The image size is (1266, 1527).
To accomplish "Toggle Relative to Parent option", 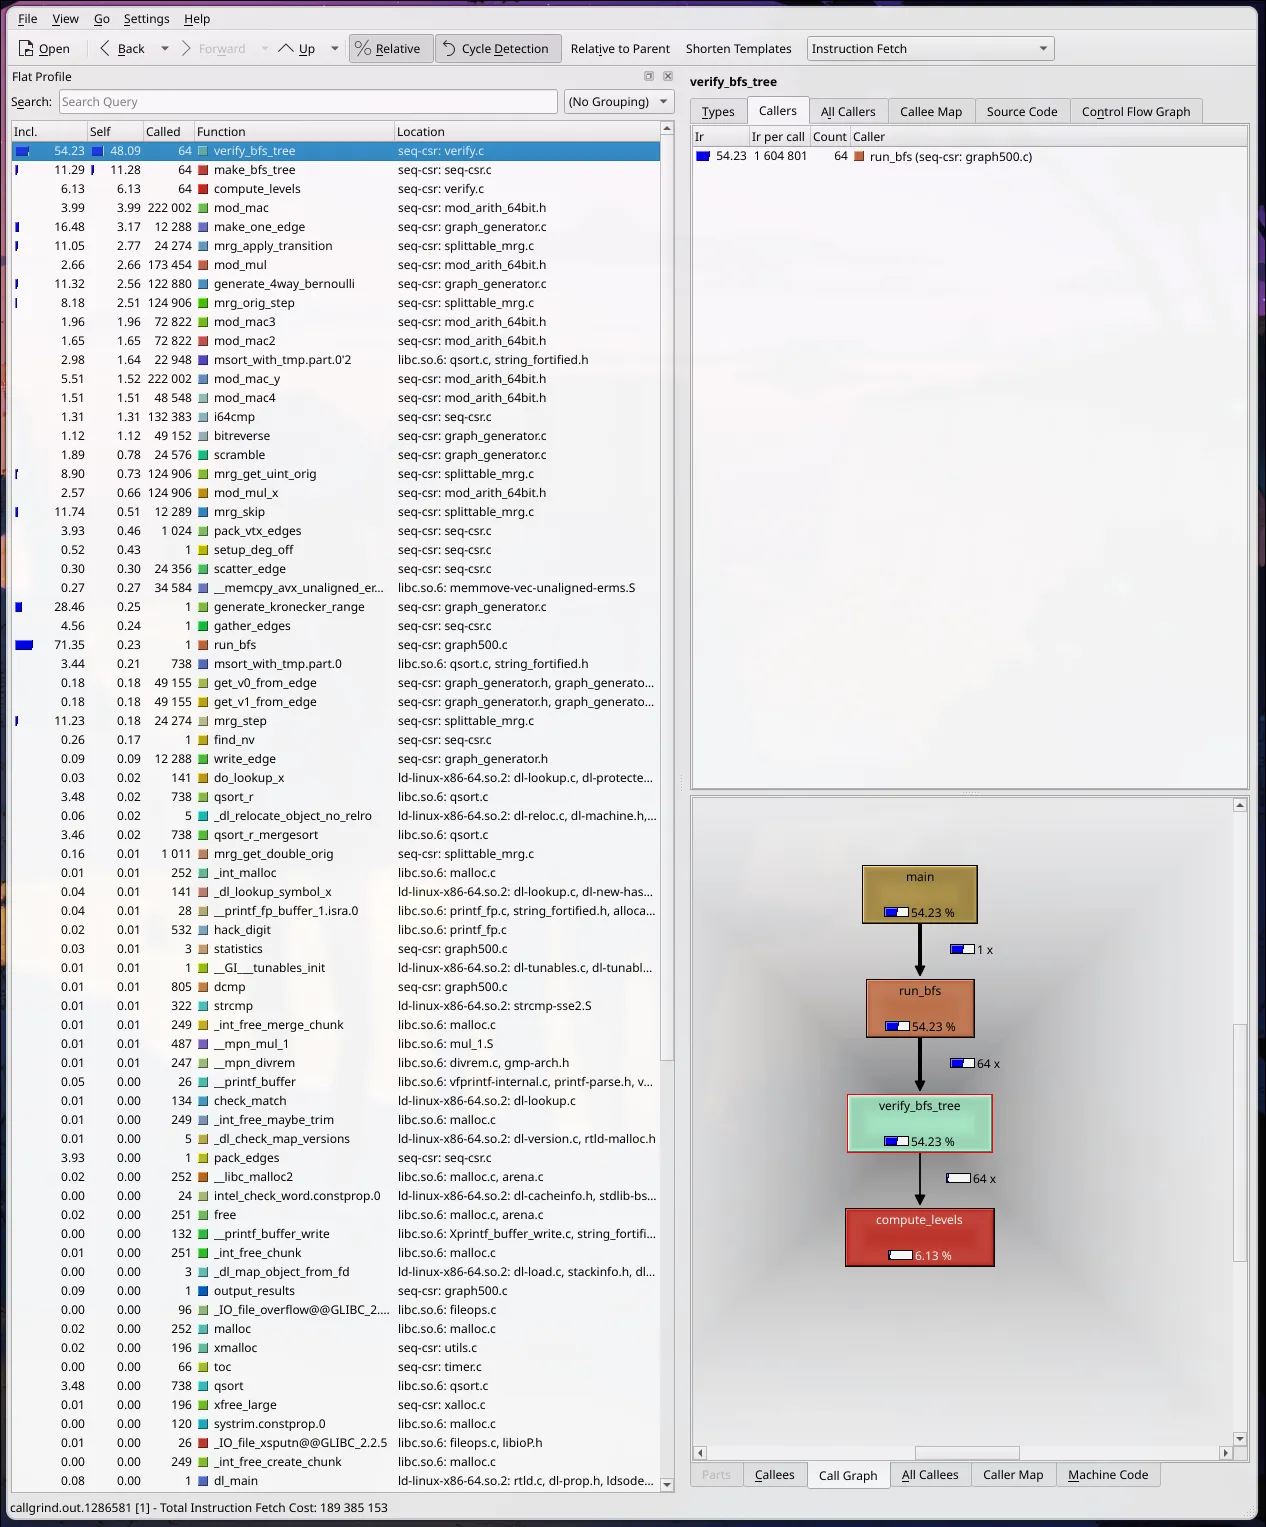I will (x=620, y=48).
